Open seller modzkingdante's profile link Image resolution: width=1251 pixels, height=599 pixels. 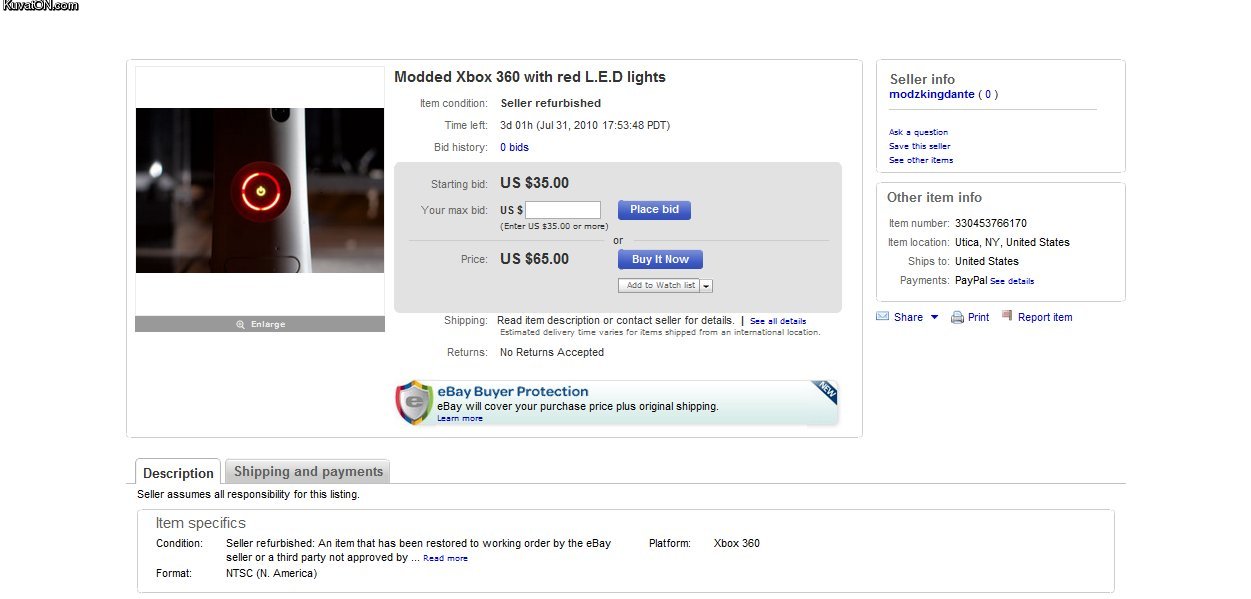[x=931, y=94]
